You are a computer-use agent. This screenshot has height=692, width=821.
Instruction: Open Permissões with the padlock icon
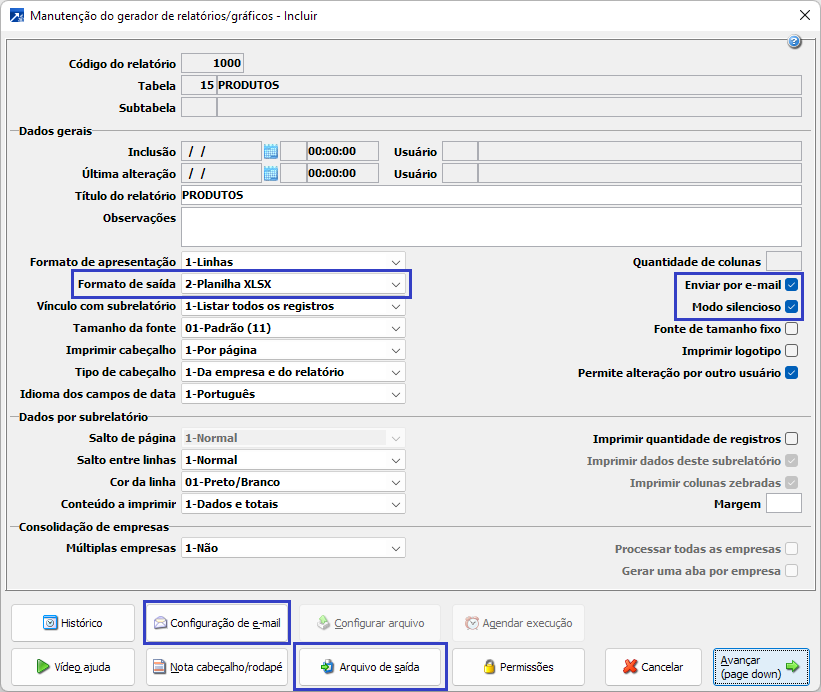click(x=518, y=667)
